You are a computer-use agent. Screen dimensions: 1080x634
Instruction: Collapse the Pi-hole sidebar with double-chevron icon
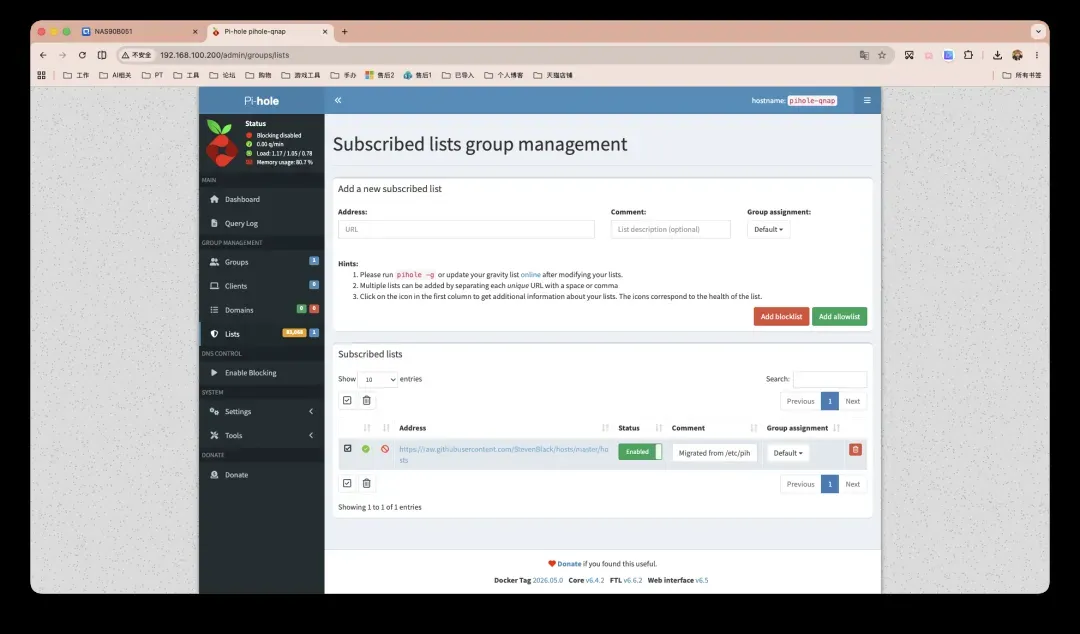[338, 100]
